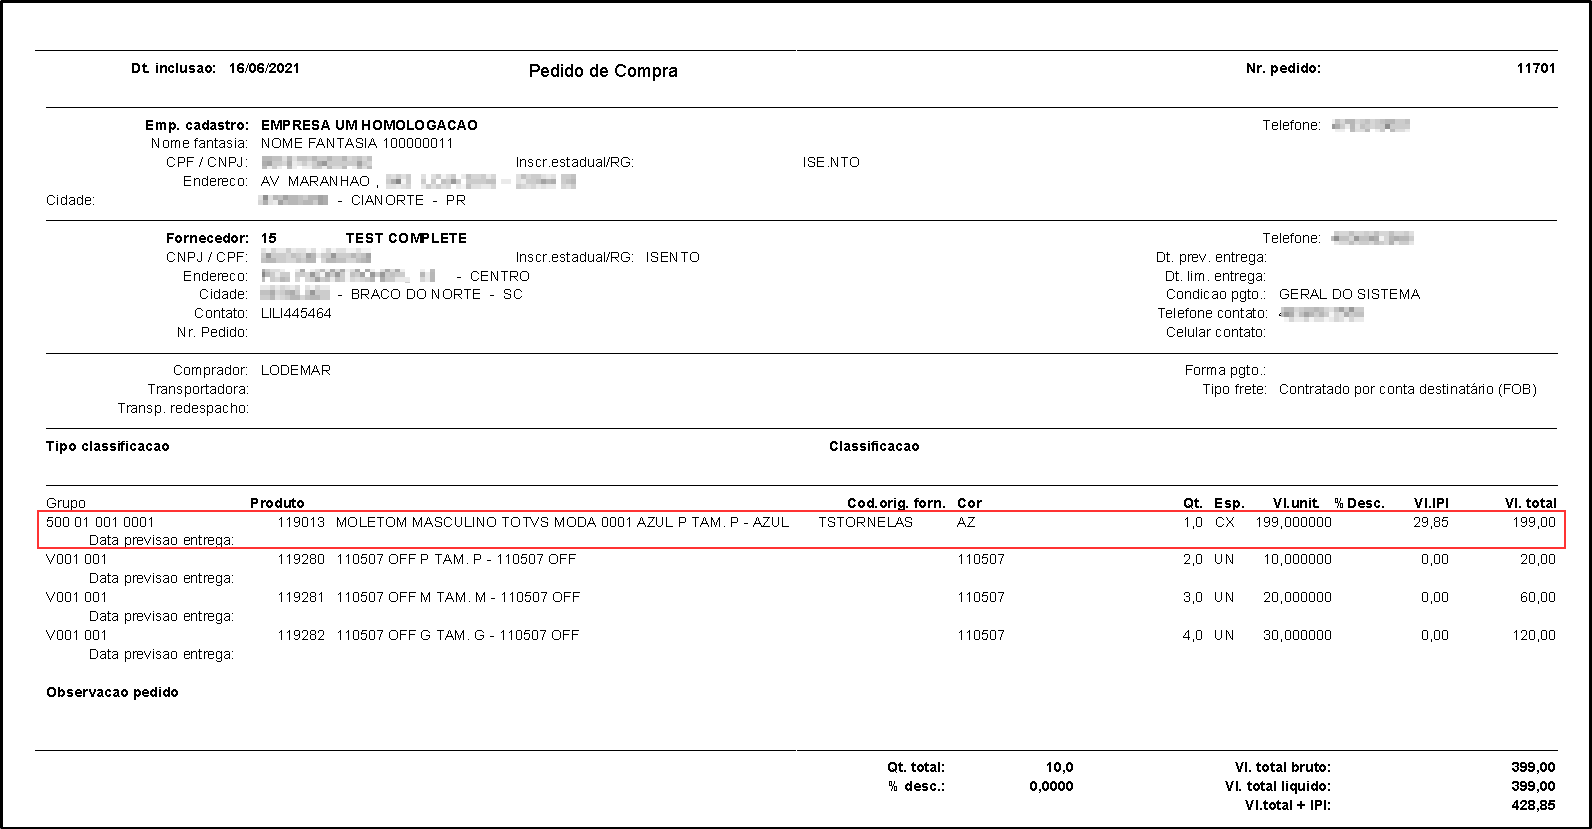Select product code 119282
The height and width of the screenshot is (829, 1592).
(301, 635)
